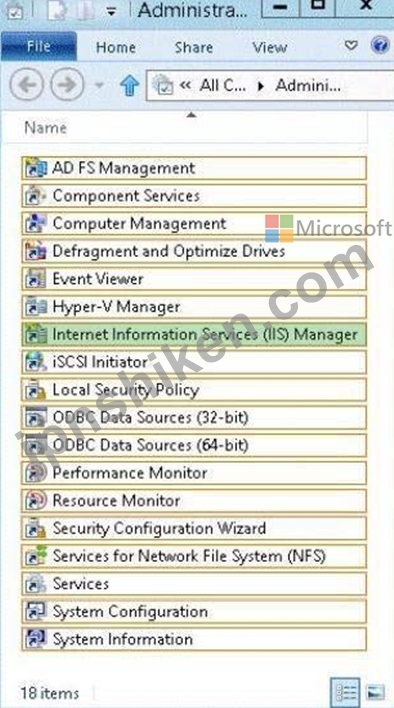Select the iSCSI Initiator icon
Viewport: 394px width, 708px height.
[35, 362]
